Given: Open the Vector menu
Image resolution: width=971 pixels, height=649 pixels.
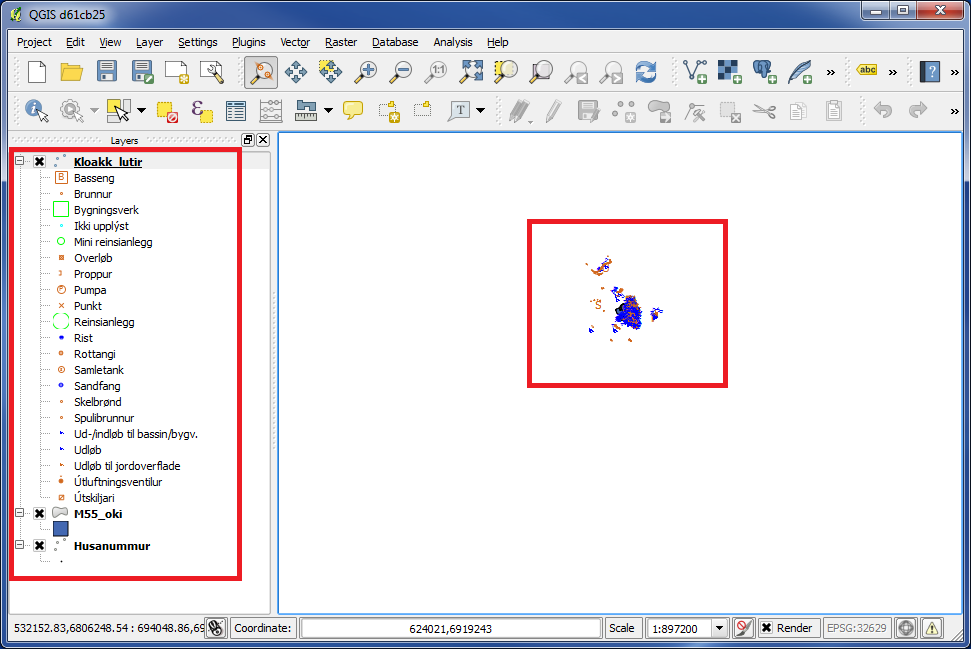Looking at the screenshot, I should pos(295,42).
